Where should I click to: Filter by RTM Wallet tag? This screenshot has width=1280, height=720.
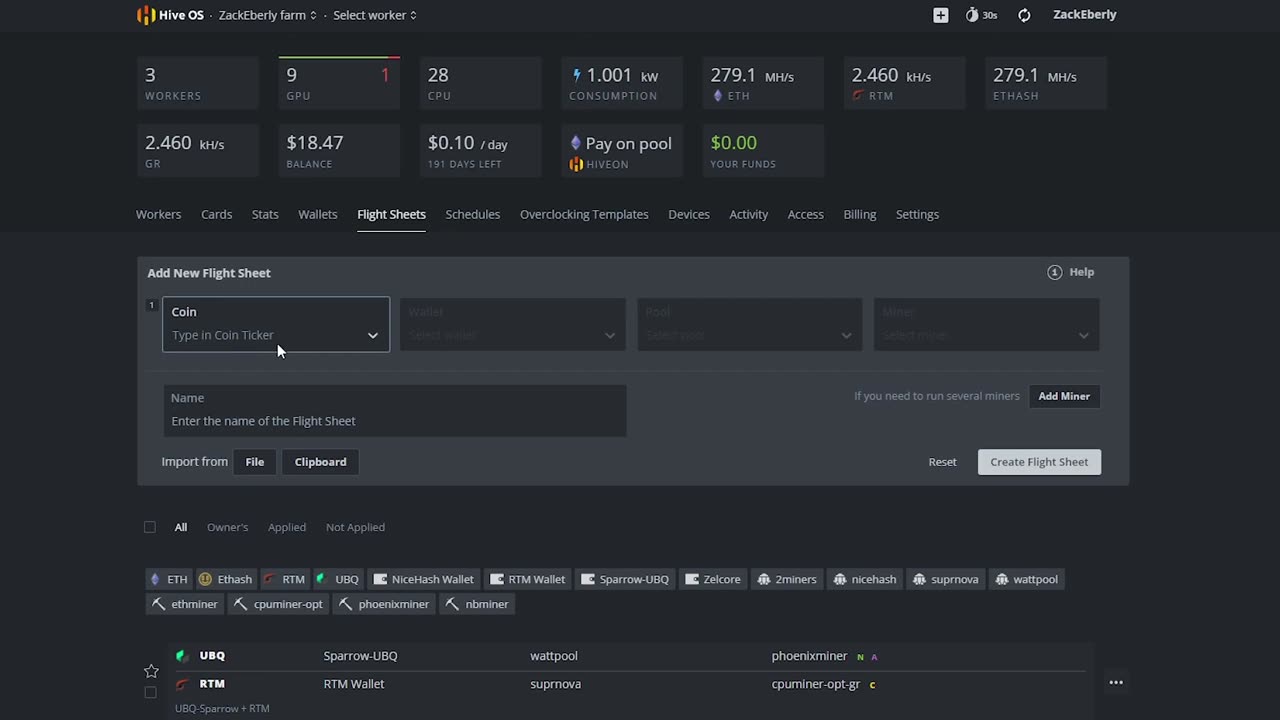528,579
